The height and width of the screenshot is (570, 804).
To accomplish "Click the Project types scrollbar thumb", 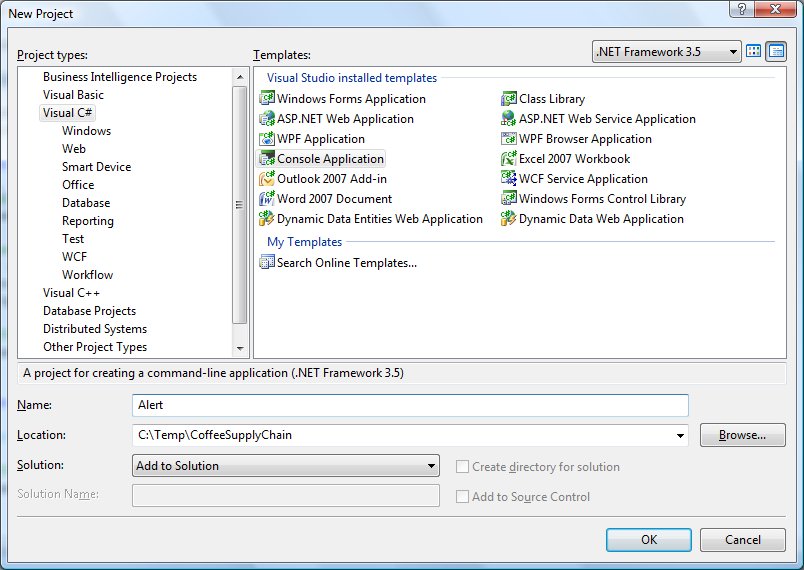I will (239, 205).
